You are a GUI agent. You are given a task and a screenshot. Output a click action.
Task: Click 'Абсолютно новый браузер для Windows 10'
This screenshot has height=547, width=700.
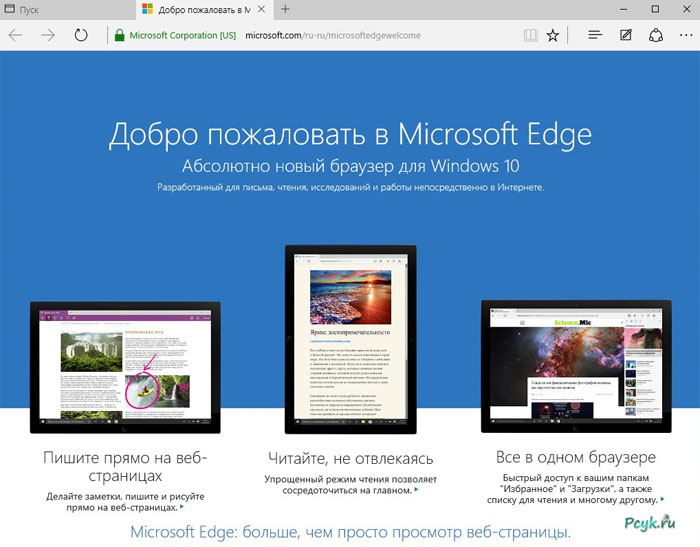tap(350, 166)
